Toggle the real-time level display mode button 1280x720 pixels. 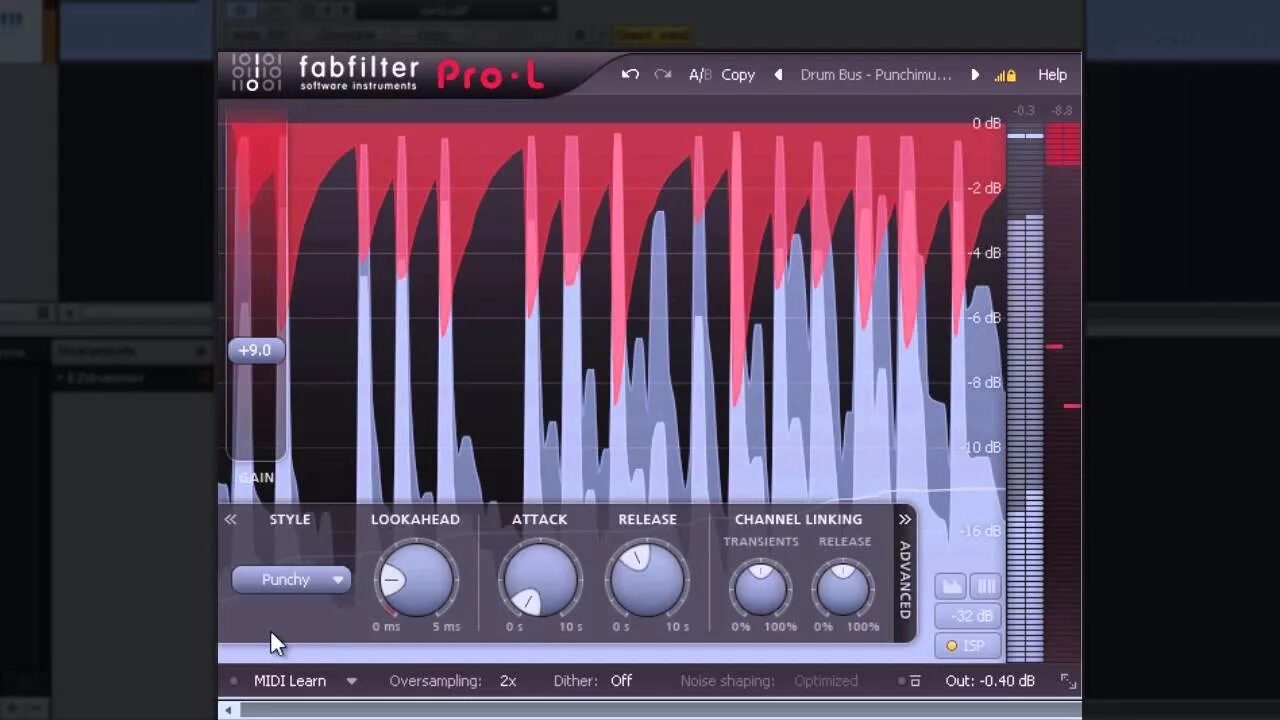point(950,586)
